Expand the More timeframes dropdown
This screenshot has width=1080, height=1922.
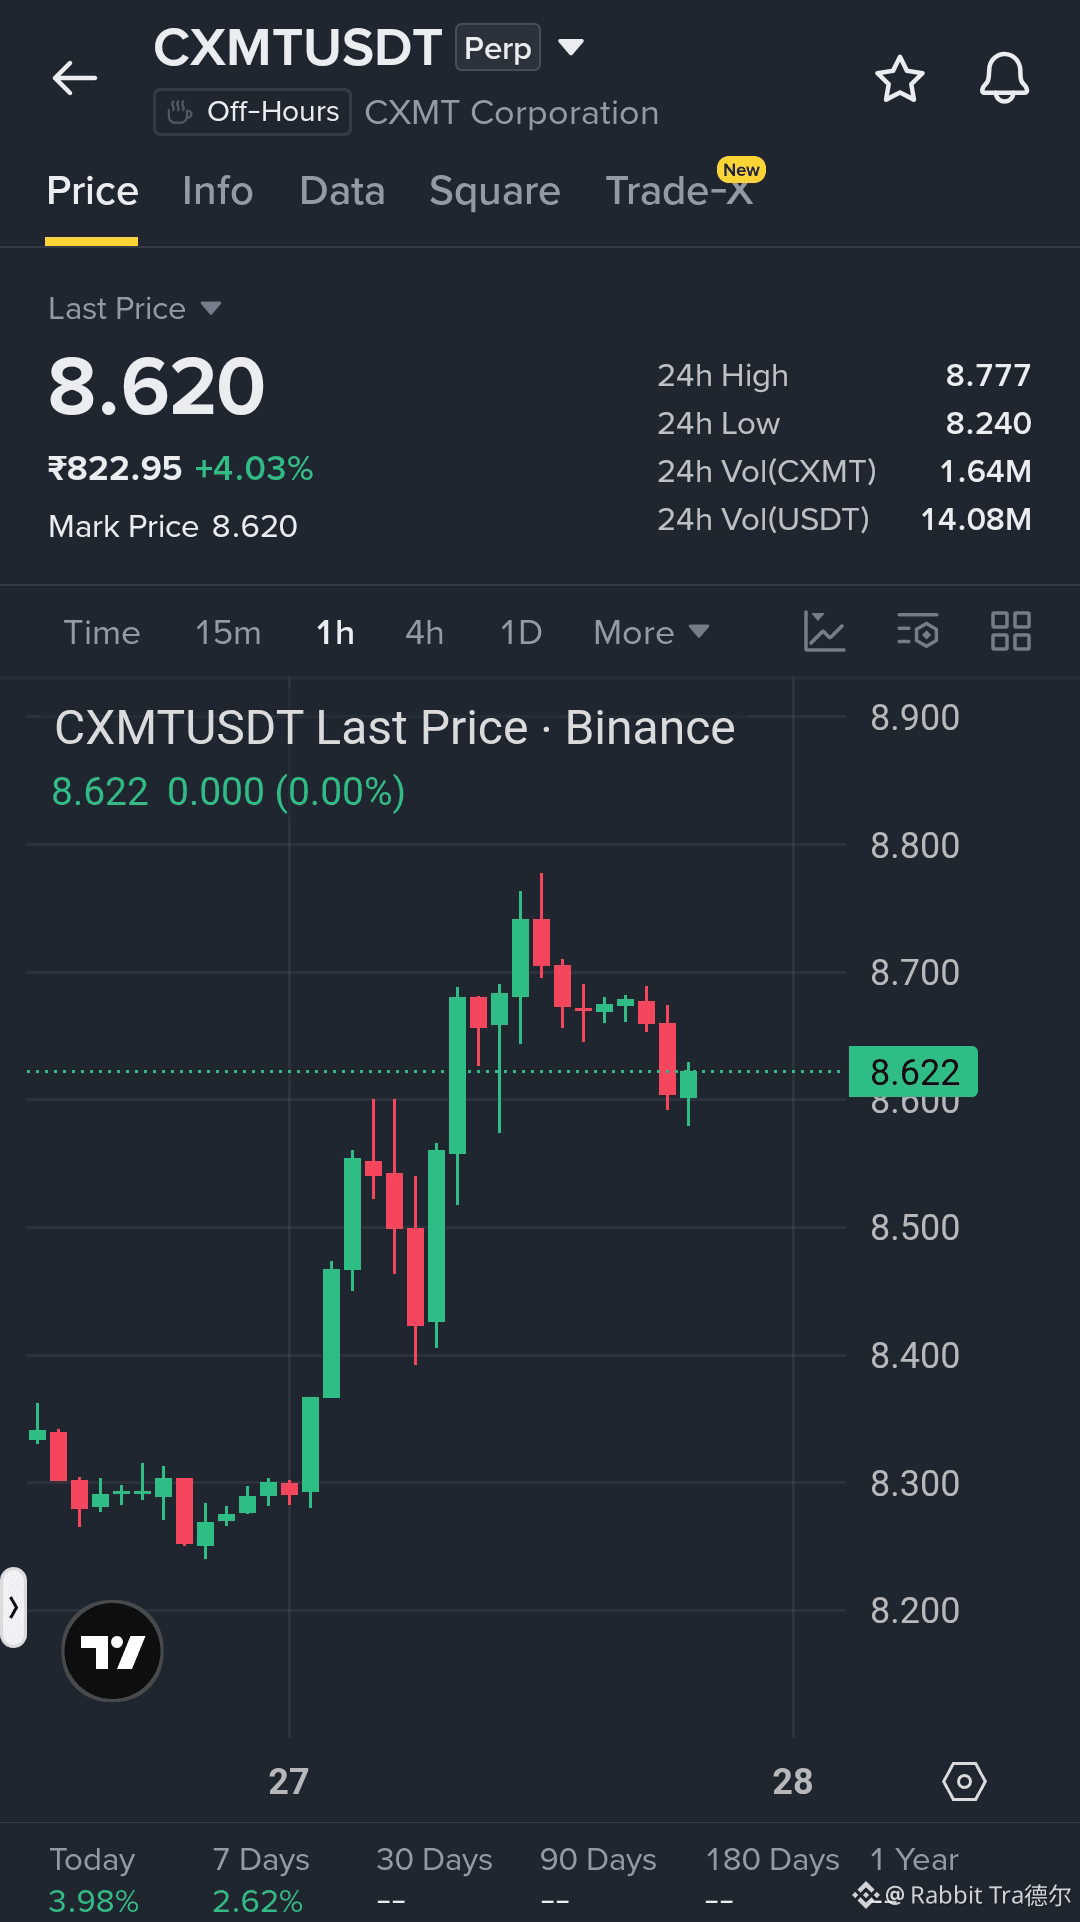651,632
